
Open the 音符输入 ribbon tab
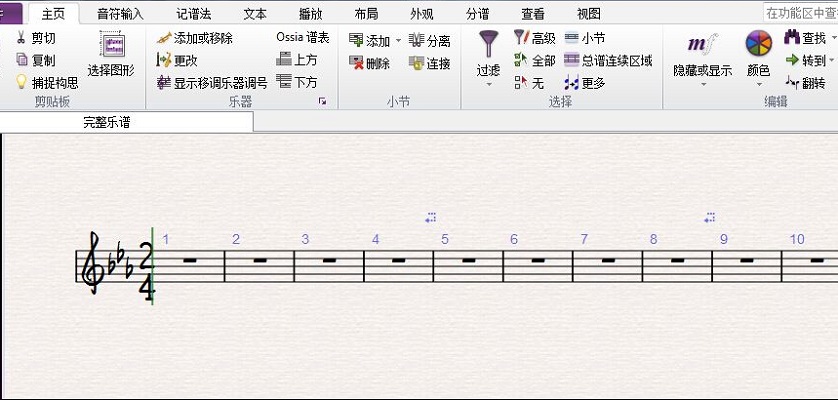pyautogui.click(x=121, y=14)
